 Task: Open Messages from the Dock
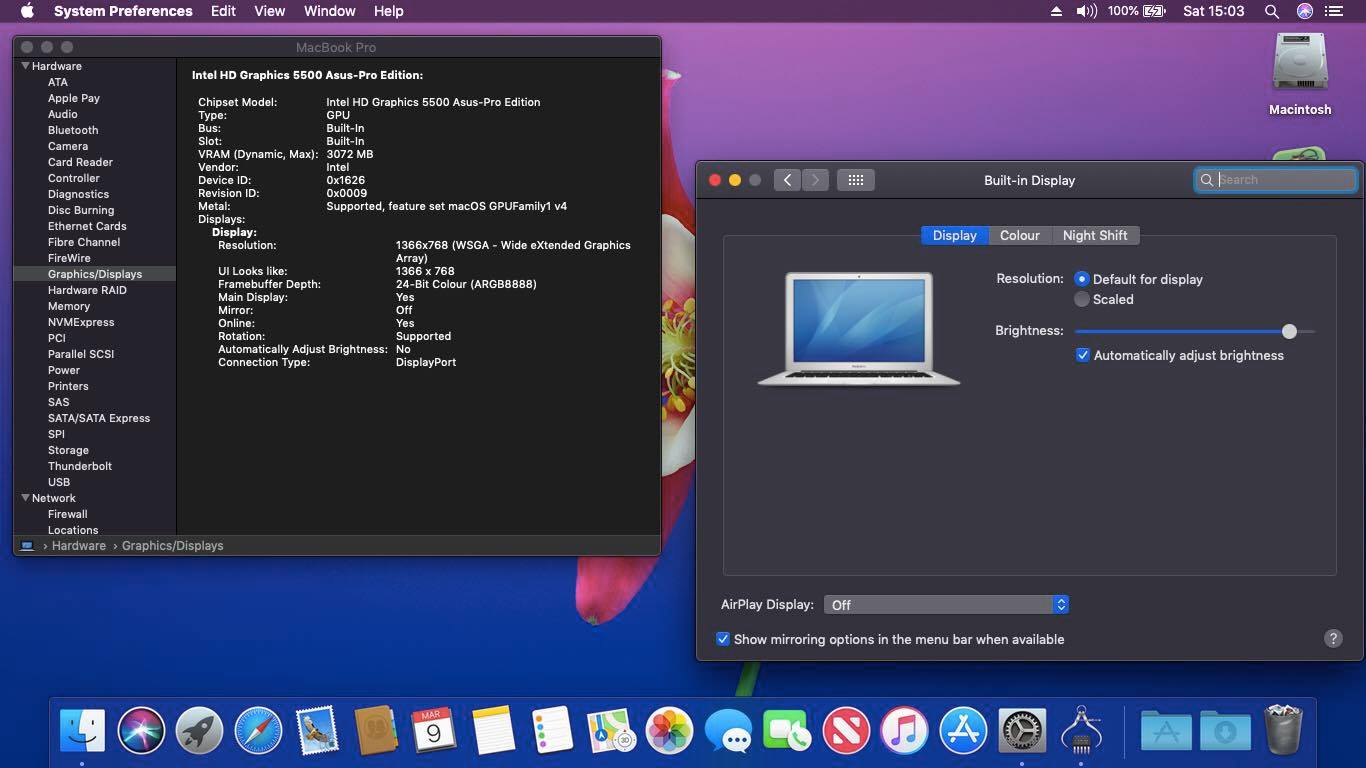pos(727,730)
